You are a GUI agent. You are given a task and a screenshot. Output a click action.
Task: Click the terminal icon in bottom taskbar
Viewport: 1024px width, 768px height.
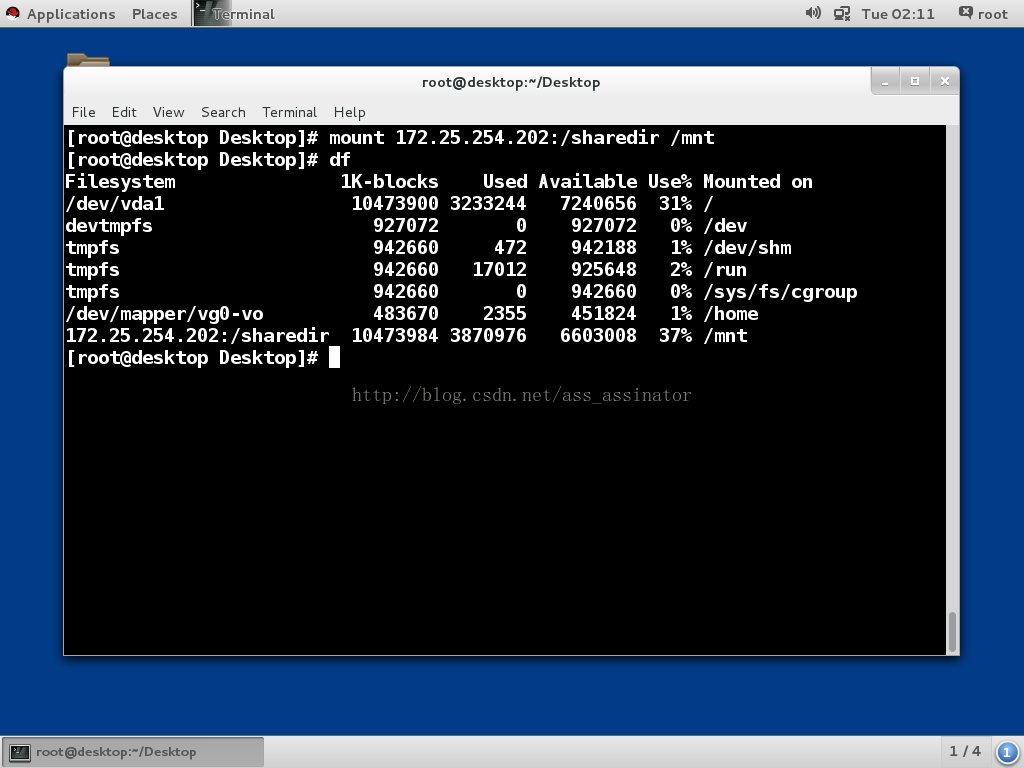click(20, 752)
